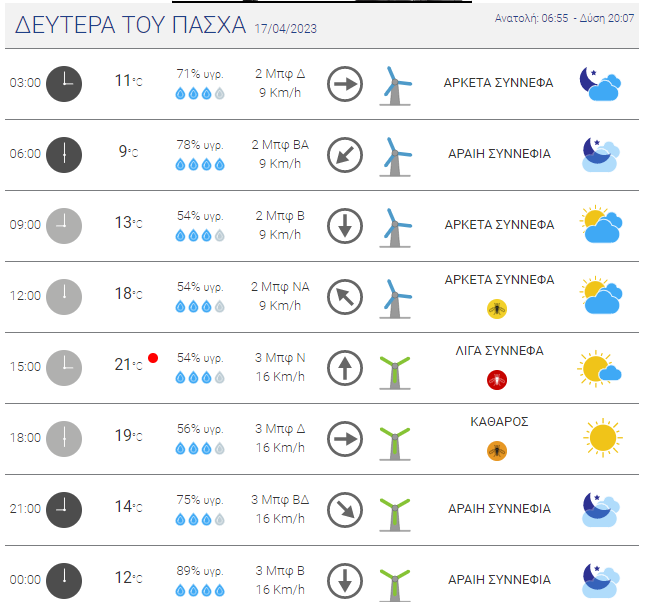Click the red dot beside 21°C

point(153,358)
